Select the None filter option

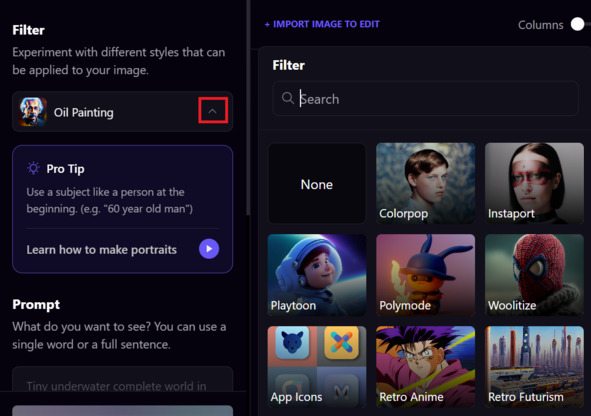click(x=317, y=184)
